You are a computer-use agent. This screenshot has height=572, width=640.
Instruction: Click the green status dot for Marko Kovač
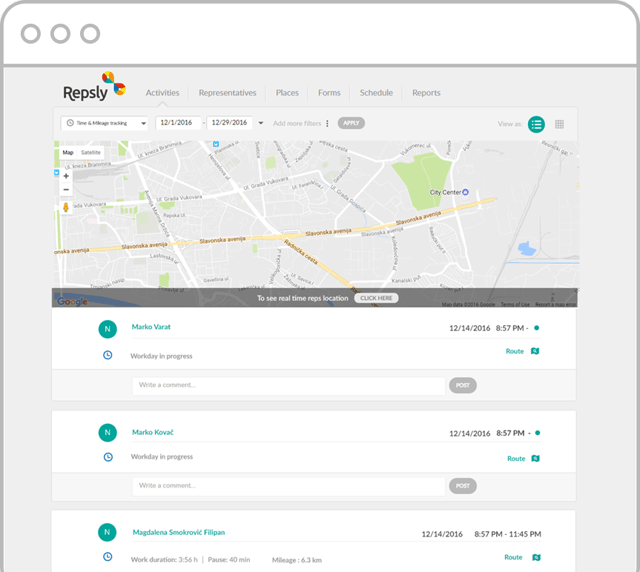tap(538, 433)
